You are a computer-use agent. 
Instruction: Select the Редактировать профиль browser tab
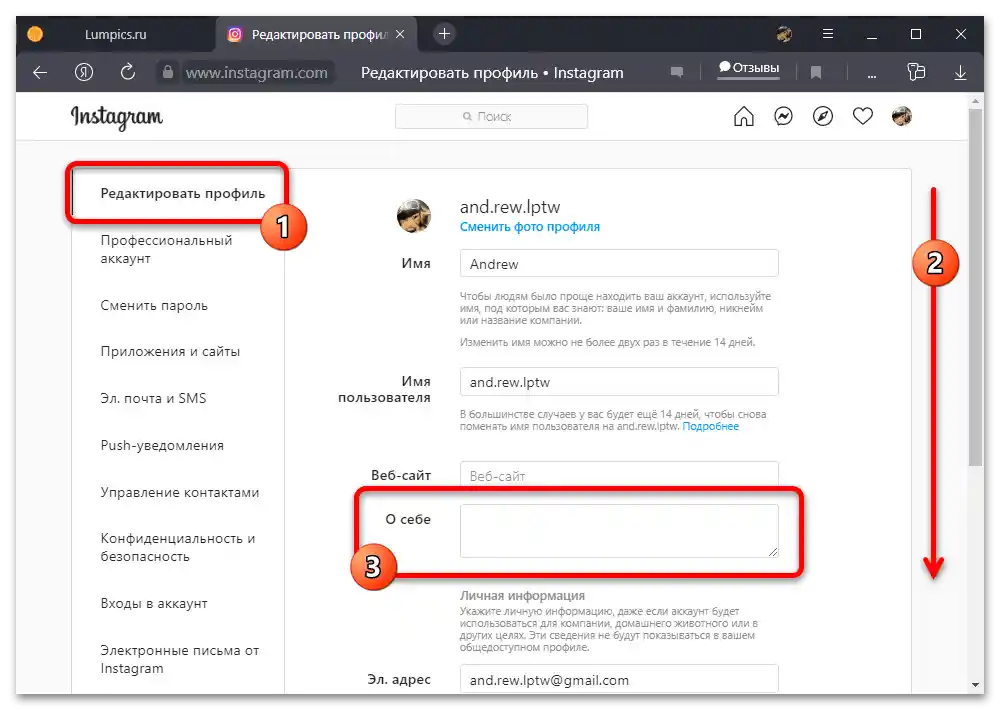point(316,34)
